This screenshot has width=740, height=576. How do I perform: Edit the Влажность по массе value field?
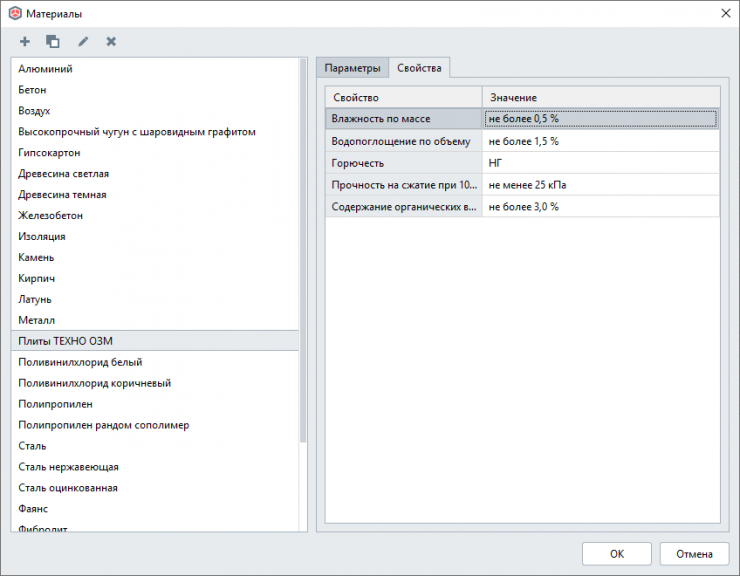pos(600,118)
